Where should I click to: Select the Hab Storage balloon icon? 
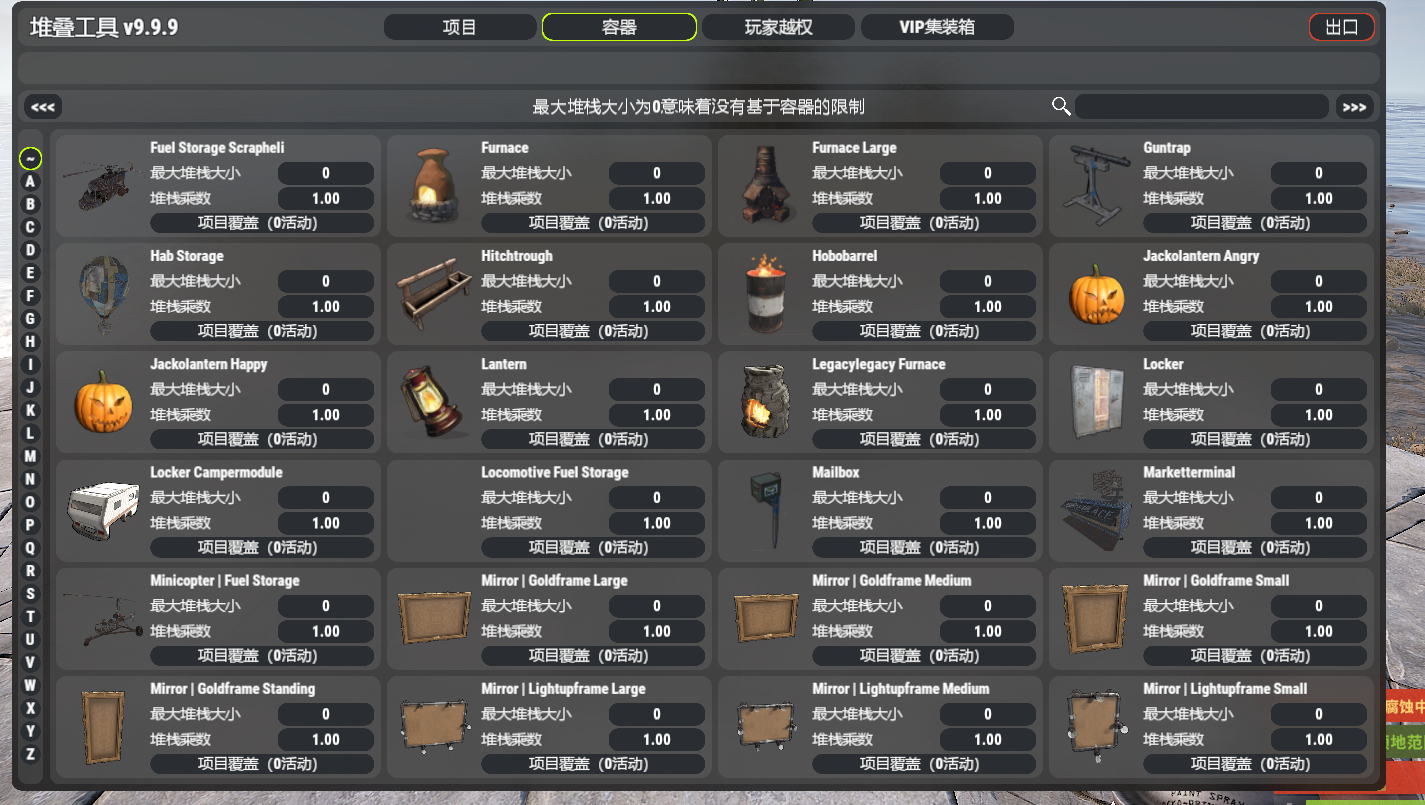coord(103,294)
